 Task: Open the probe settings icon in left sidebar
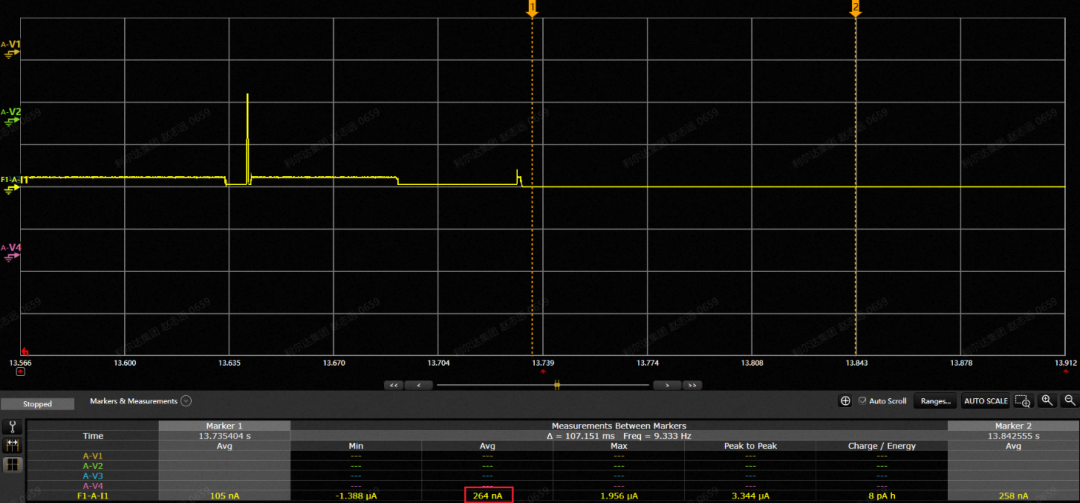tap(13, 426)
